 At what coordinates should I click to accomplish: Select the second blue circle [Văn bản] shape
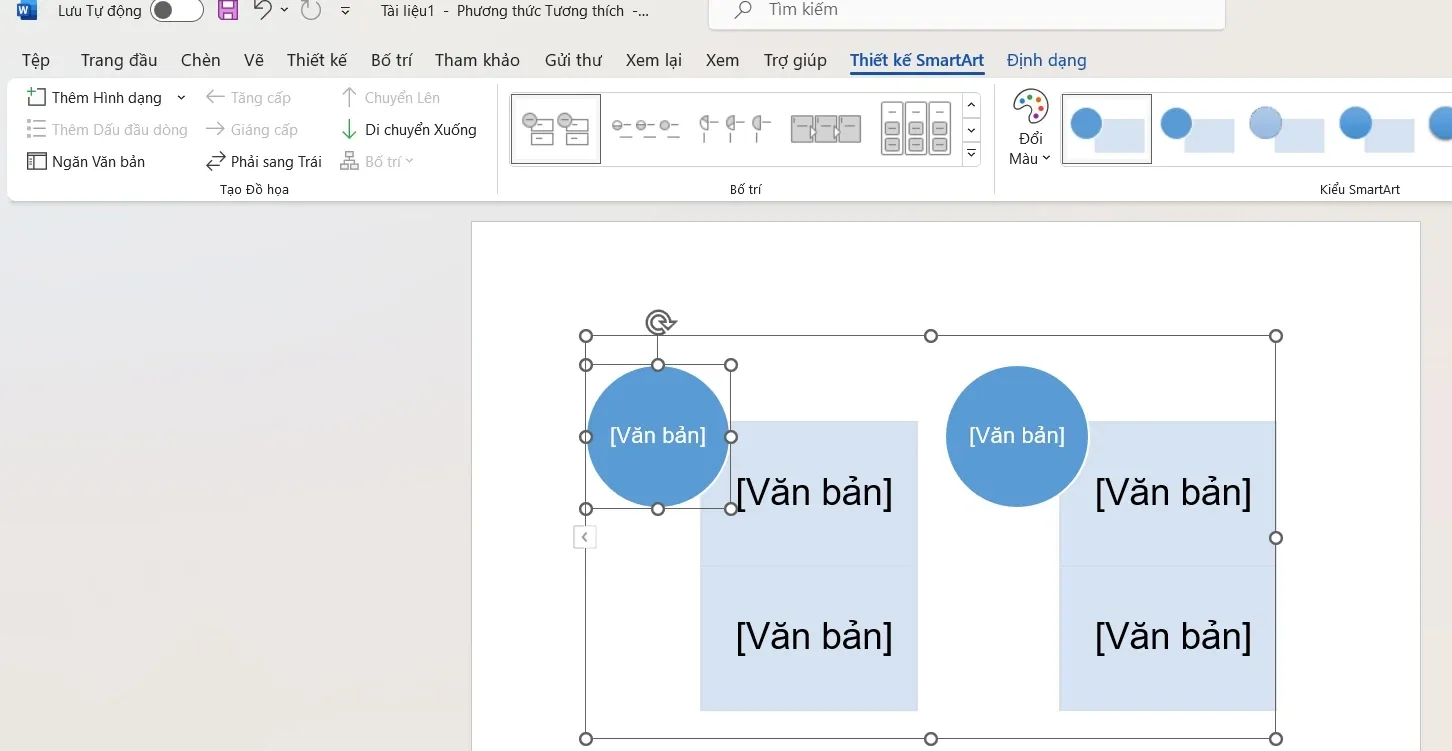point(1016,436)
